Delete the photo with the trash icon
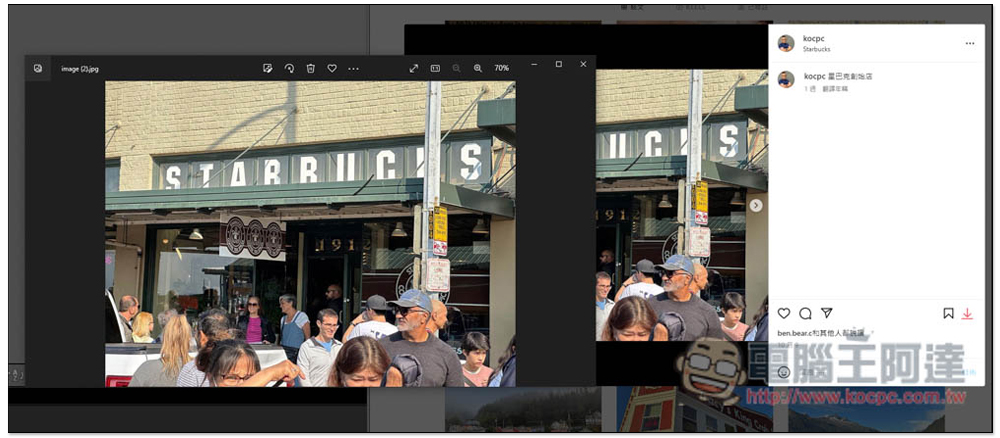1000x438 pixels. point(311,68)
